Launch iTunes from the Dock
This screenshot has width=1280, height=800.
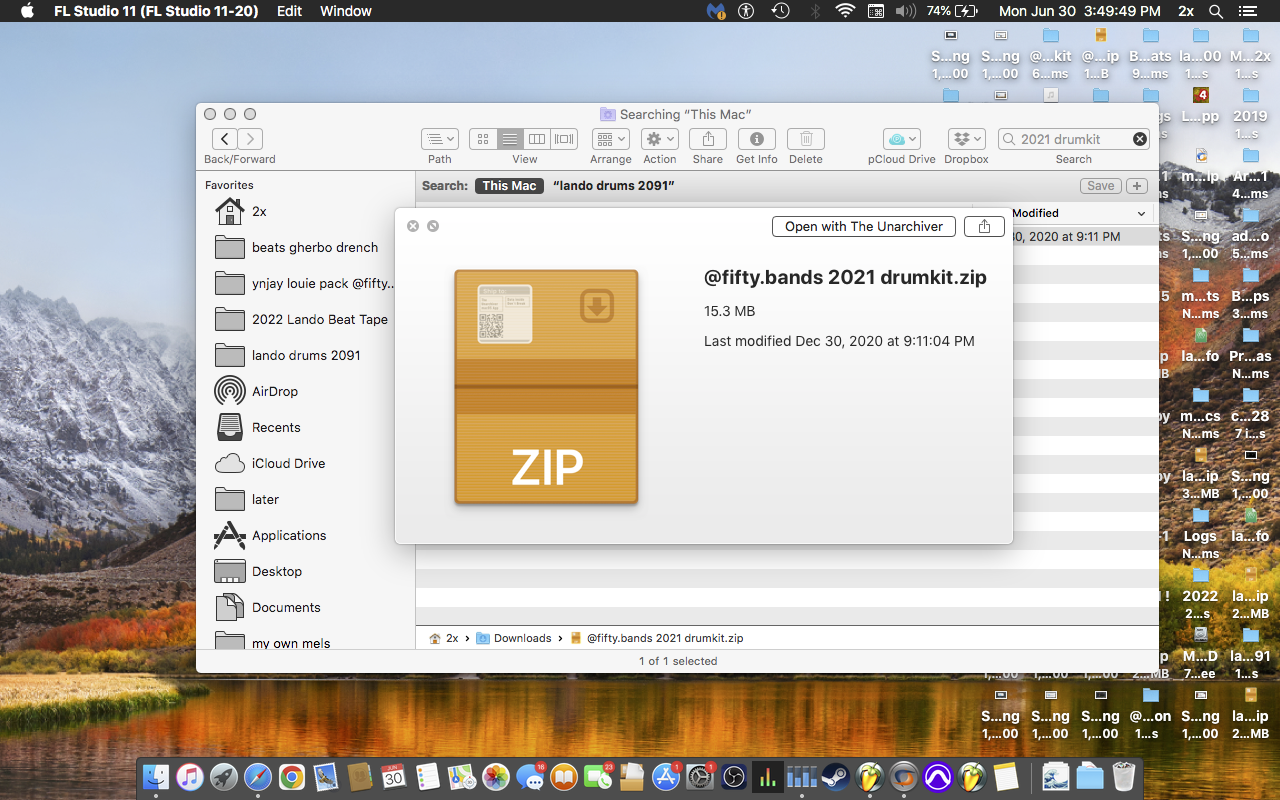(x=190, y=776)
